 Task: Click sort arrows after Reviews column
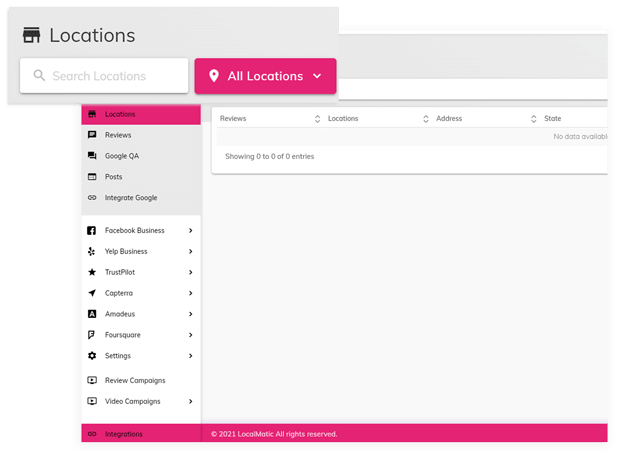tap(317, 119)
